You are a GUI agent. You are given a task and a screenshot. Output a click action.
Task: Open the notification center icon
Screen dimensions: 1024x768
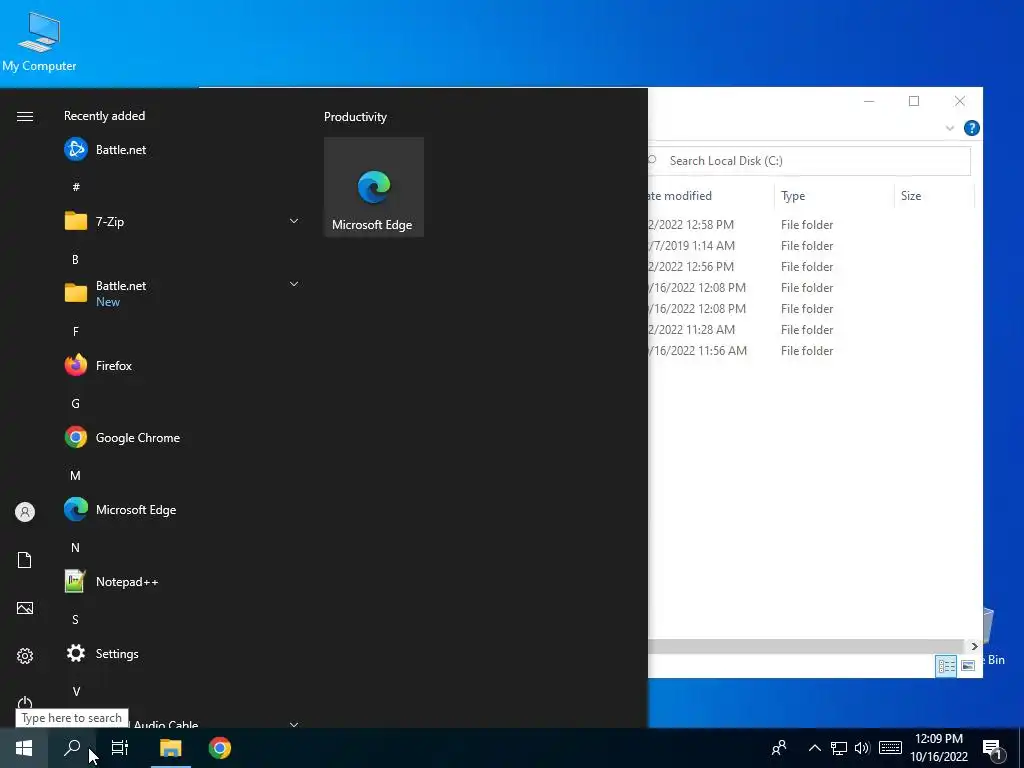tap(993, 749)
